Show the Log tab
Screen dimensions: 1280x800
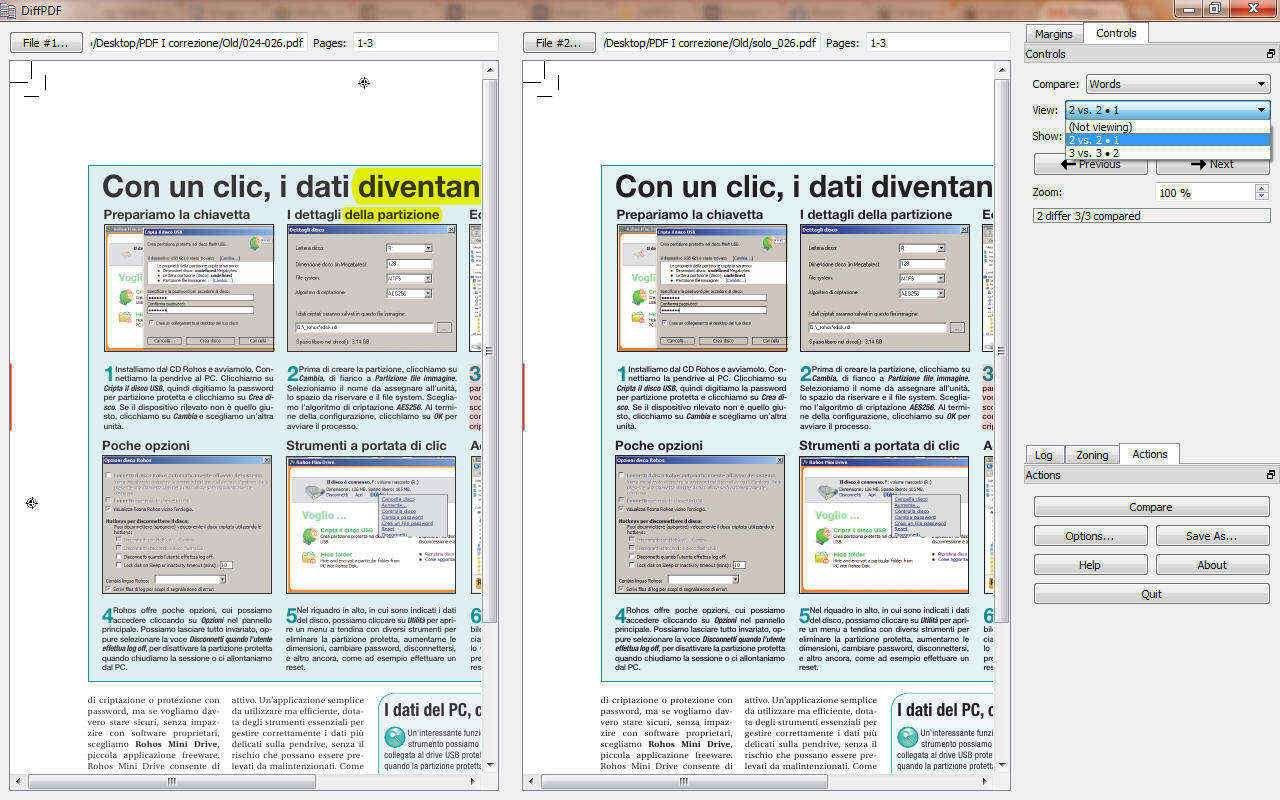(1043, 455)
